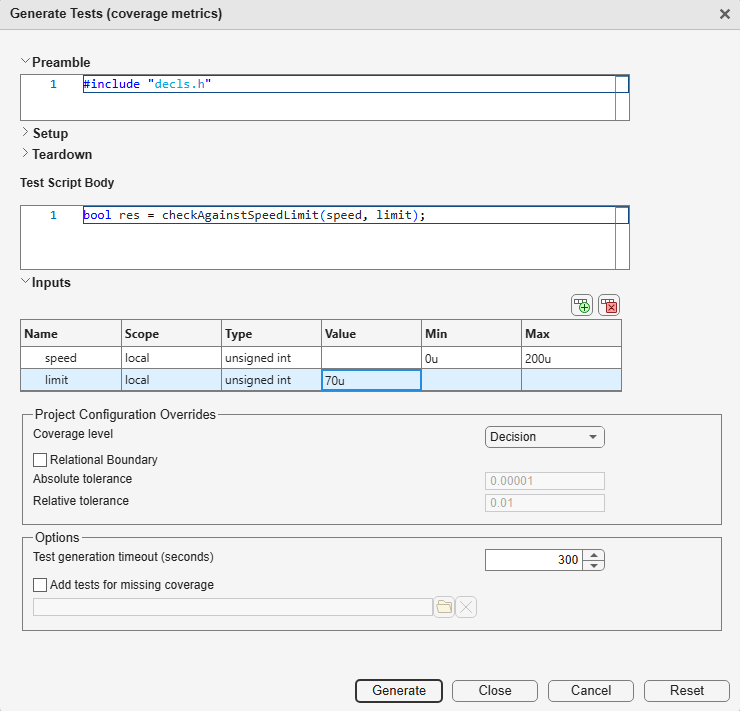Select the limit name cell

pos(71,380)
